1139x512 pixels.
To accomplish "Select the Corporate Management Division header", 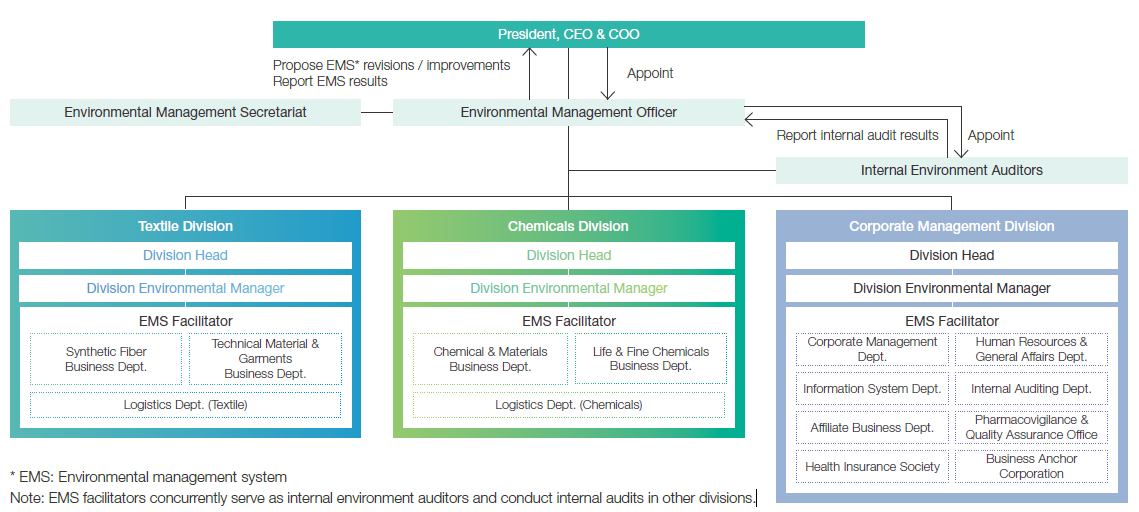I will pos(951,226).
